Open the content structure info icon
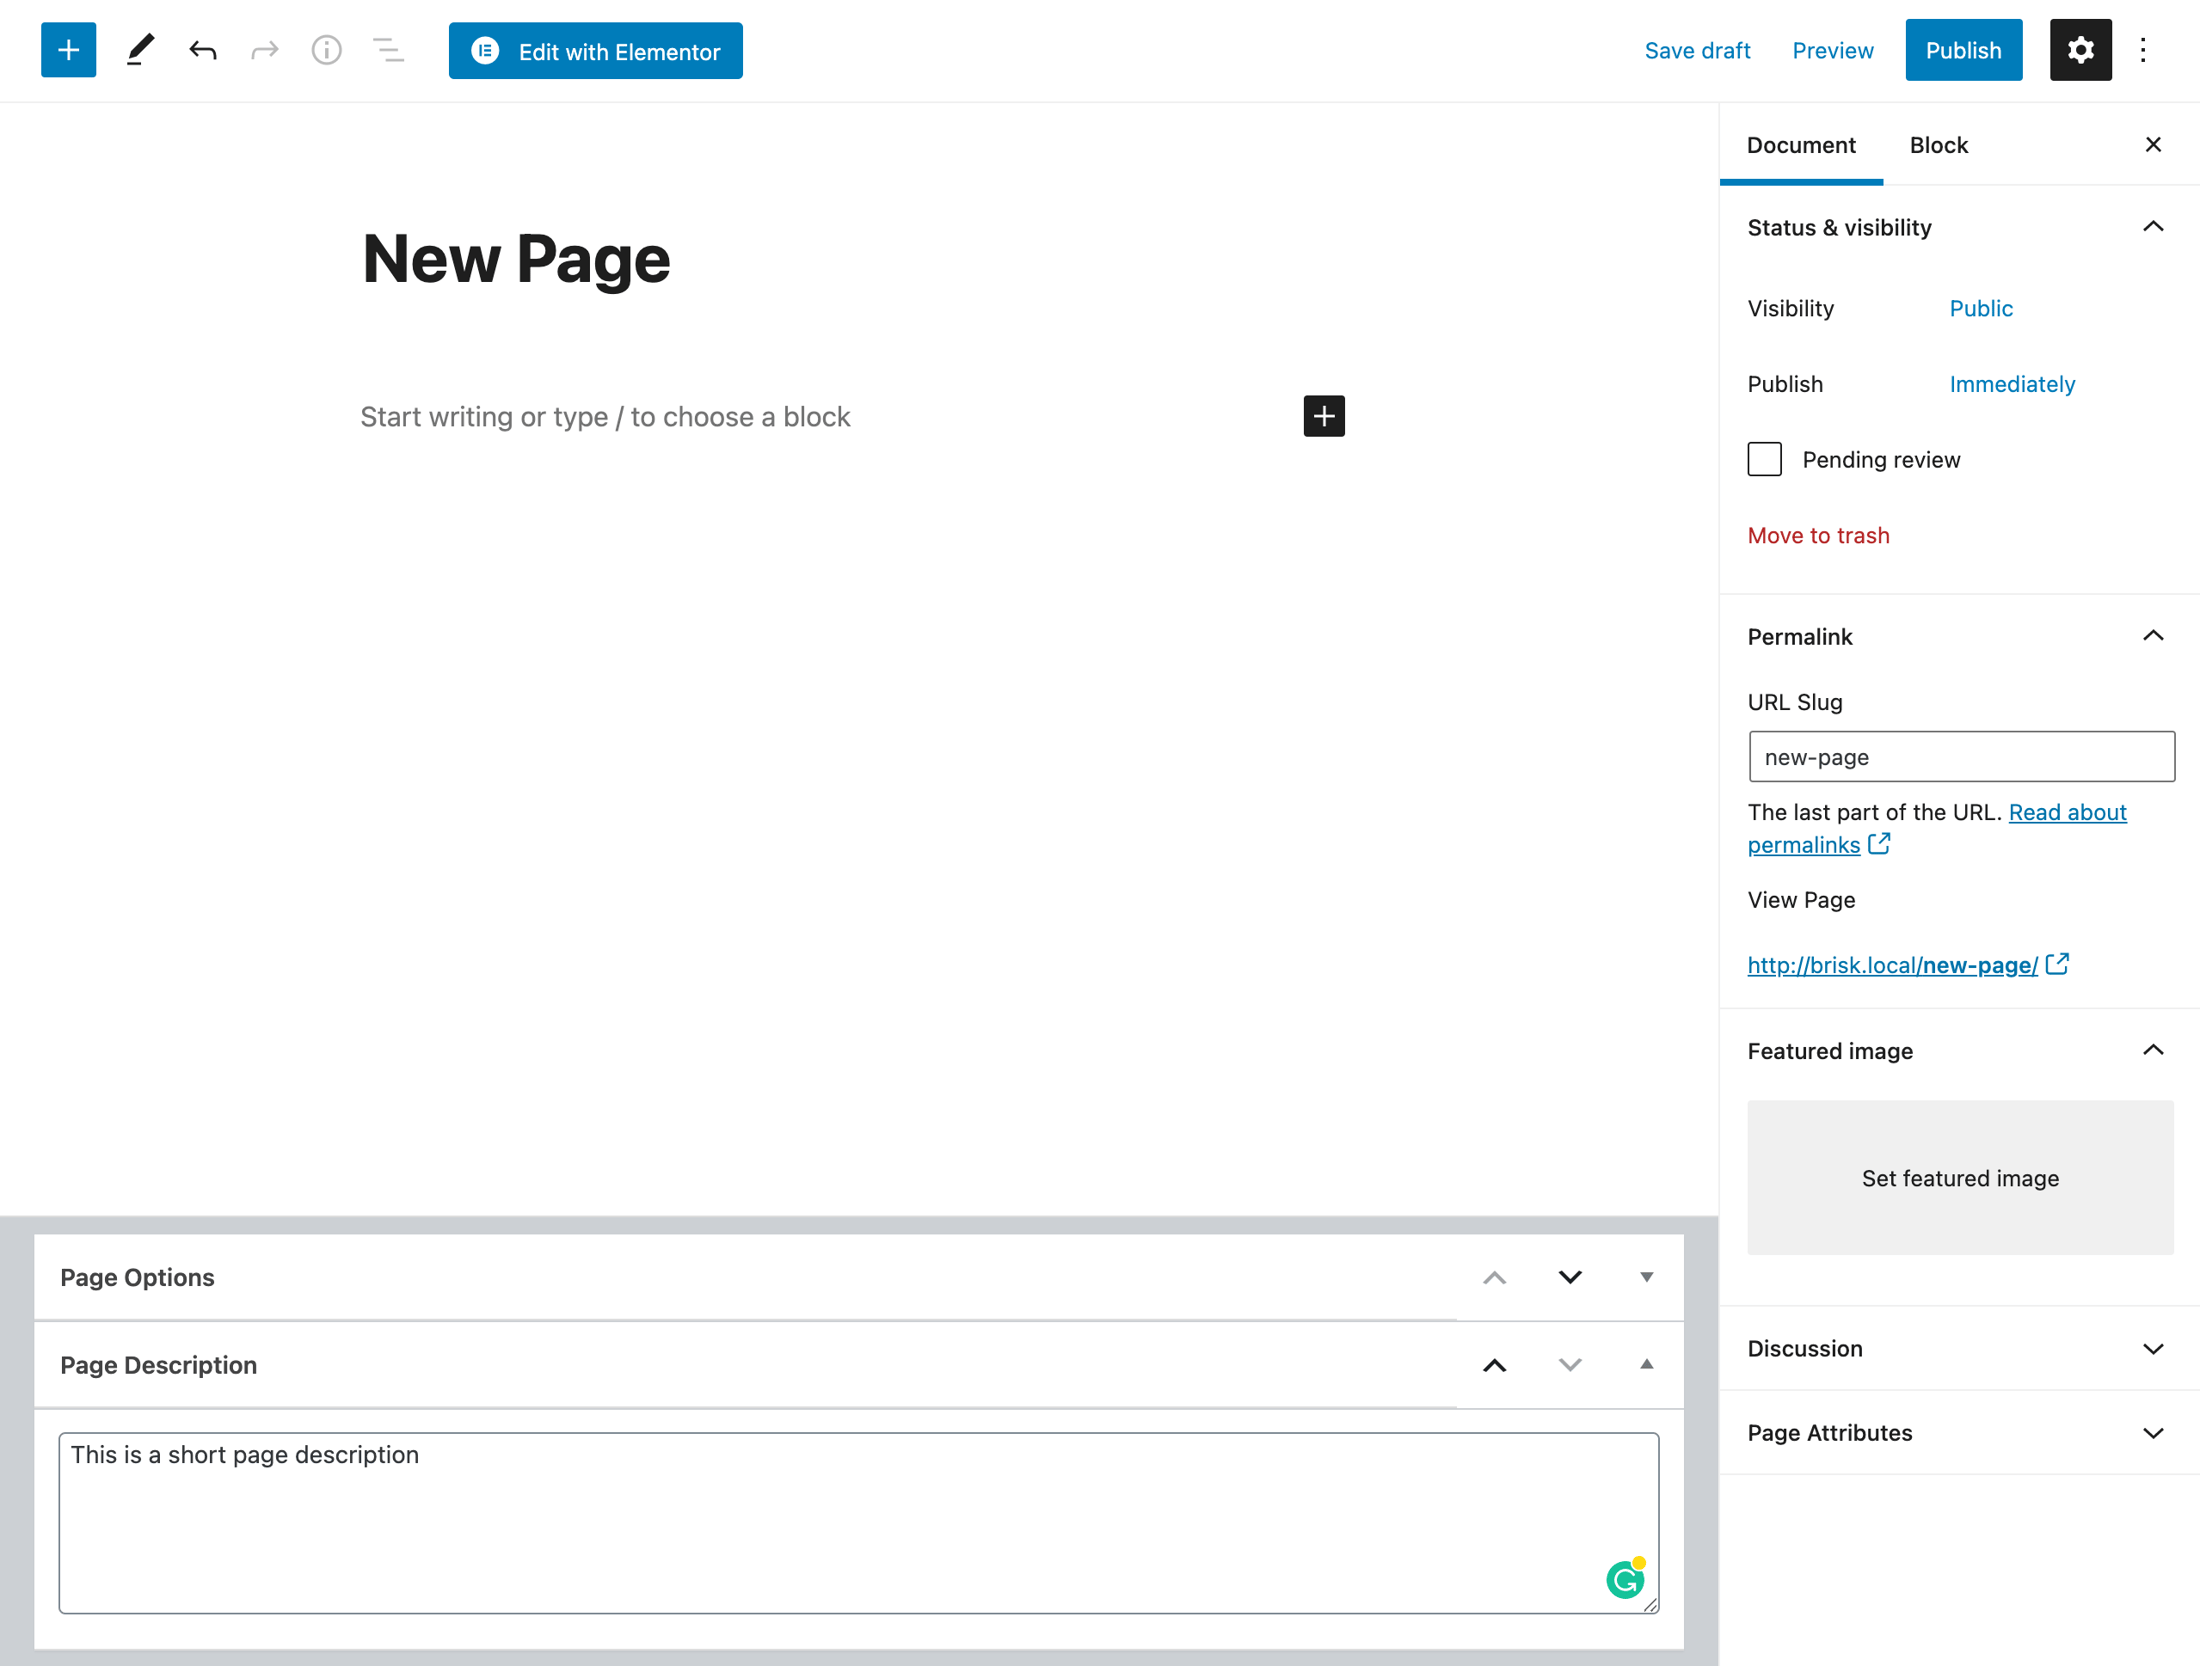 point(327,50)
